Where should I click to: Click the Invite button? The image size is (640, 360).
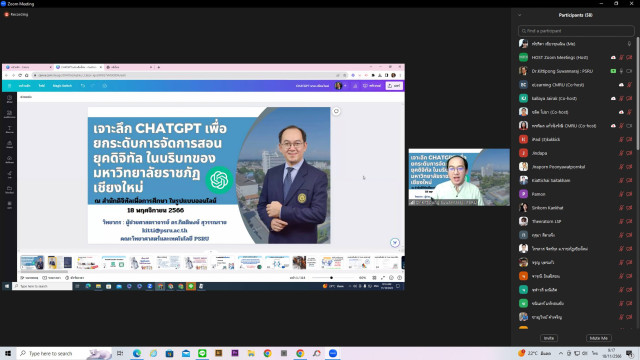coord(549,338)
